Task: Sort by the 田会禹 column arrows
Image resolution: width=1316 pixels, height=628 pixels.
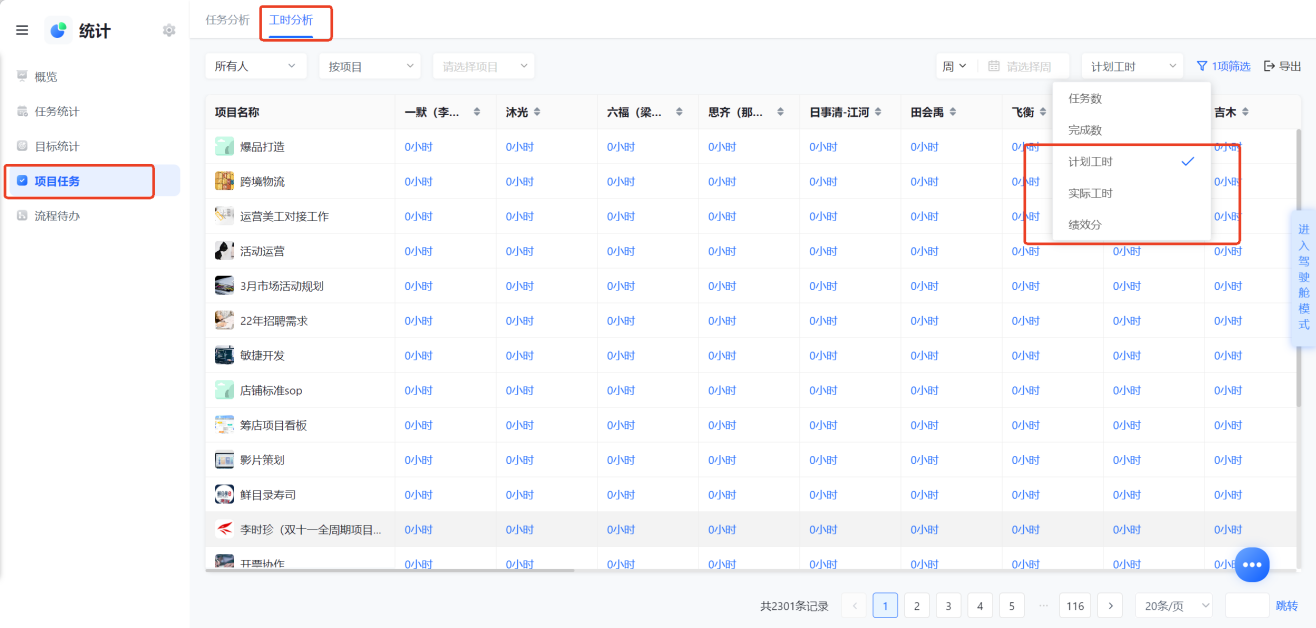Action: click(x=953, y=112)
